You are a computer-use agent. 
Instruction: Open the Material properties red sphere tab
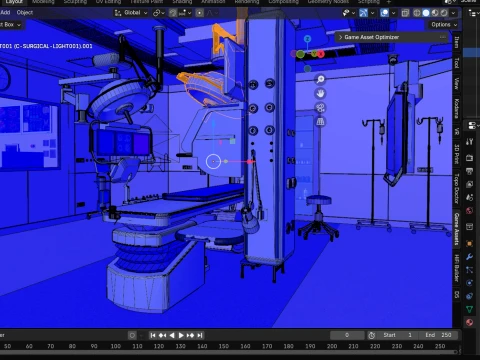469,322
